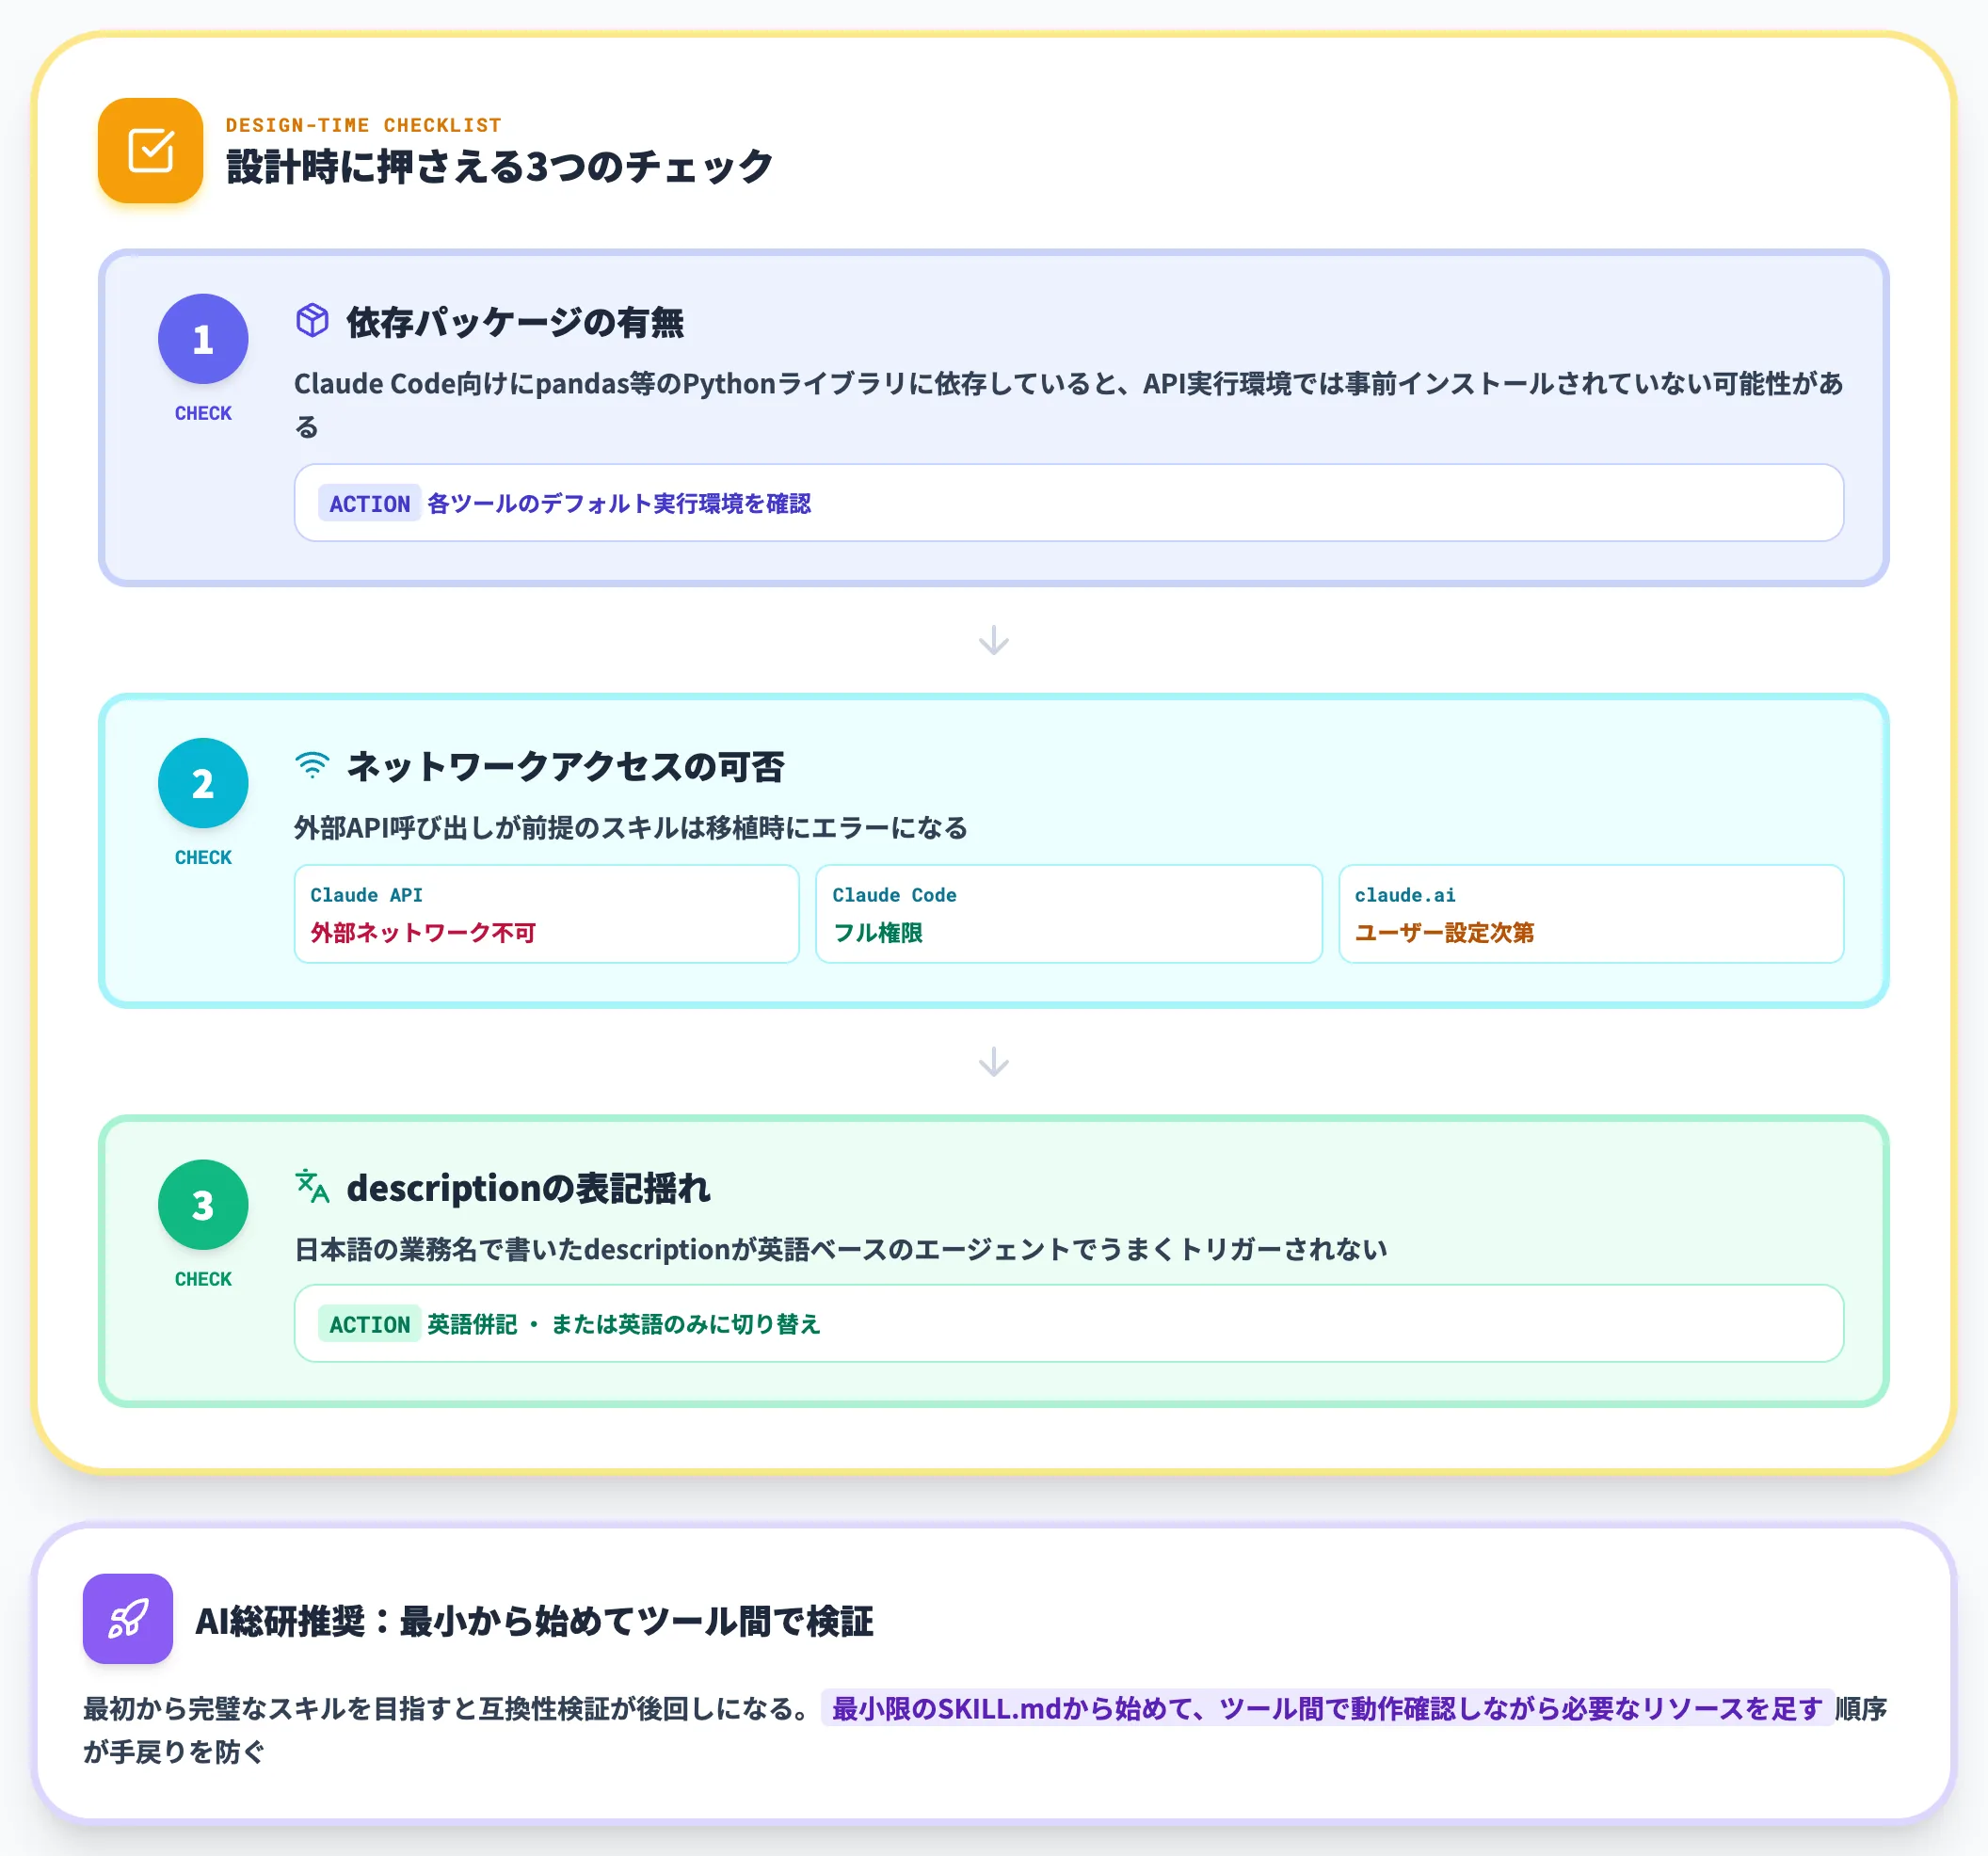Screen dimensions: 1988x1856
Task: Click the DESIGN-TIME CHECKLIST label
Action: (363, 125)
